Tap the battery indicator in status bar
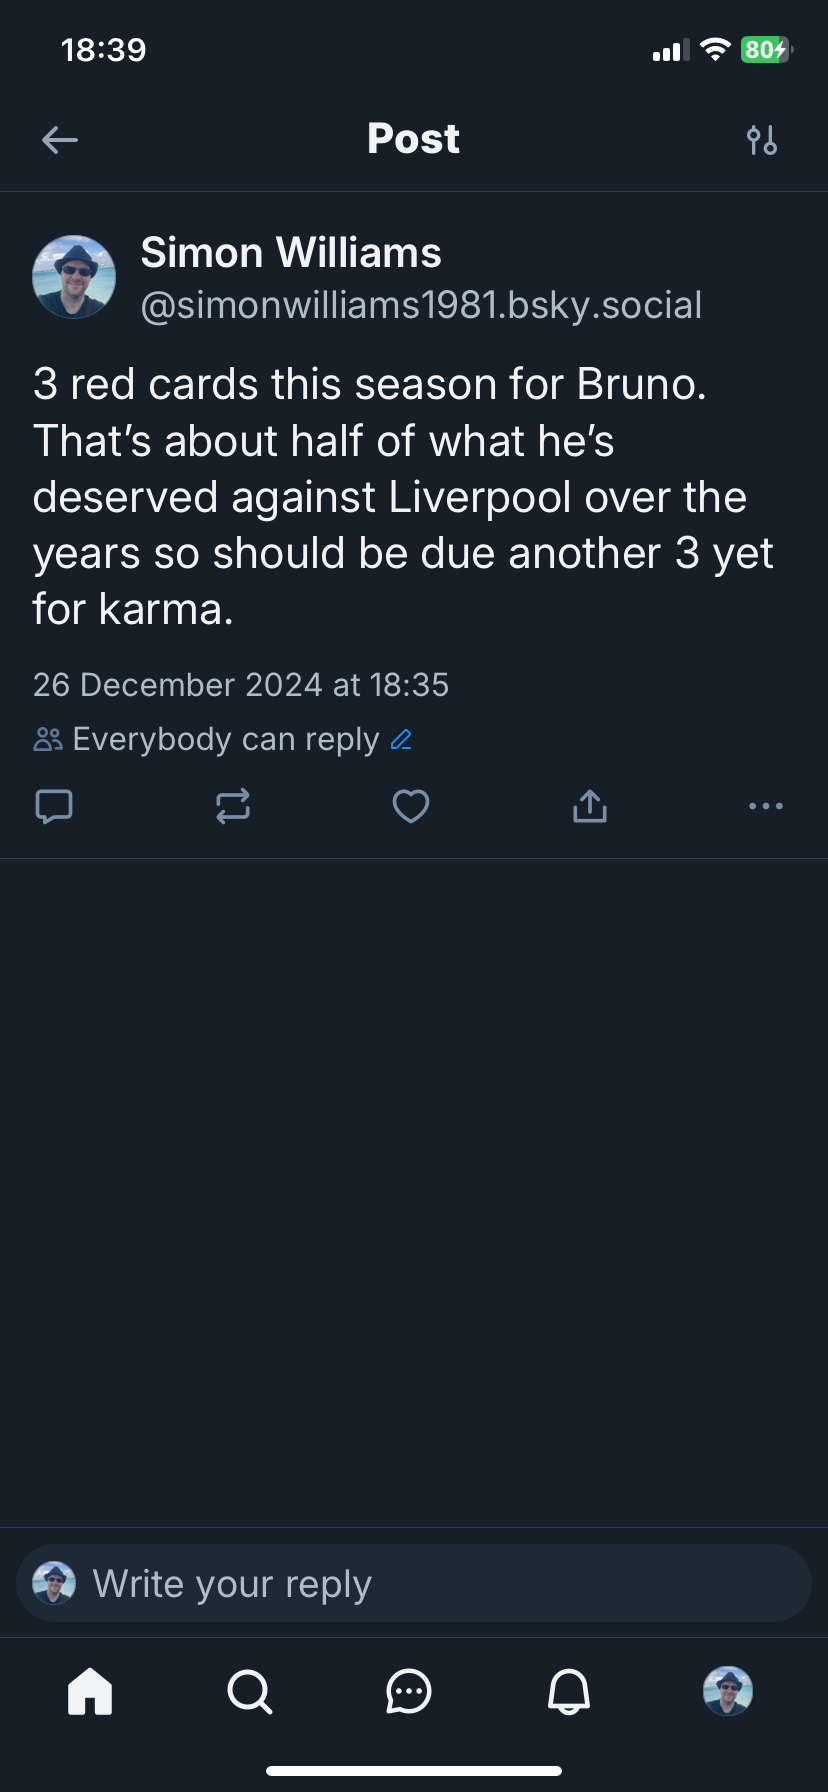 (765, 50)
